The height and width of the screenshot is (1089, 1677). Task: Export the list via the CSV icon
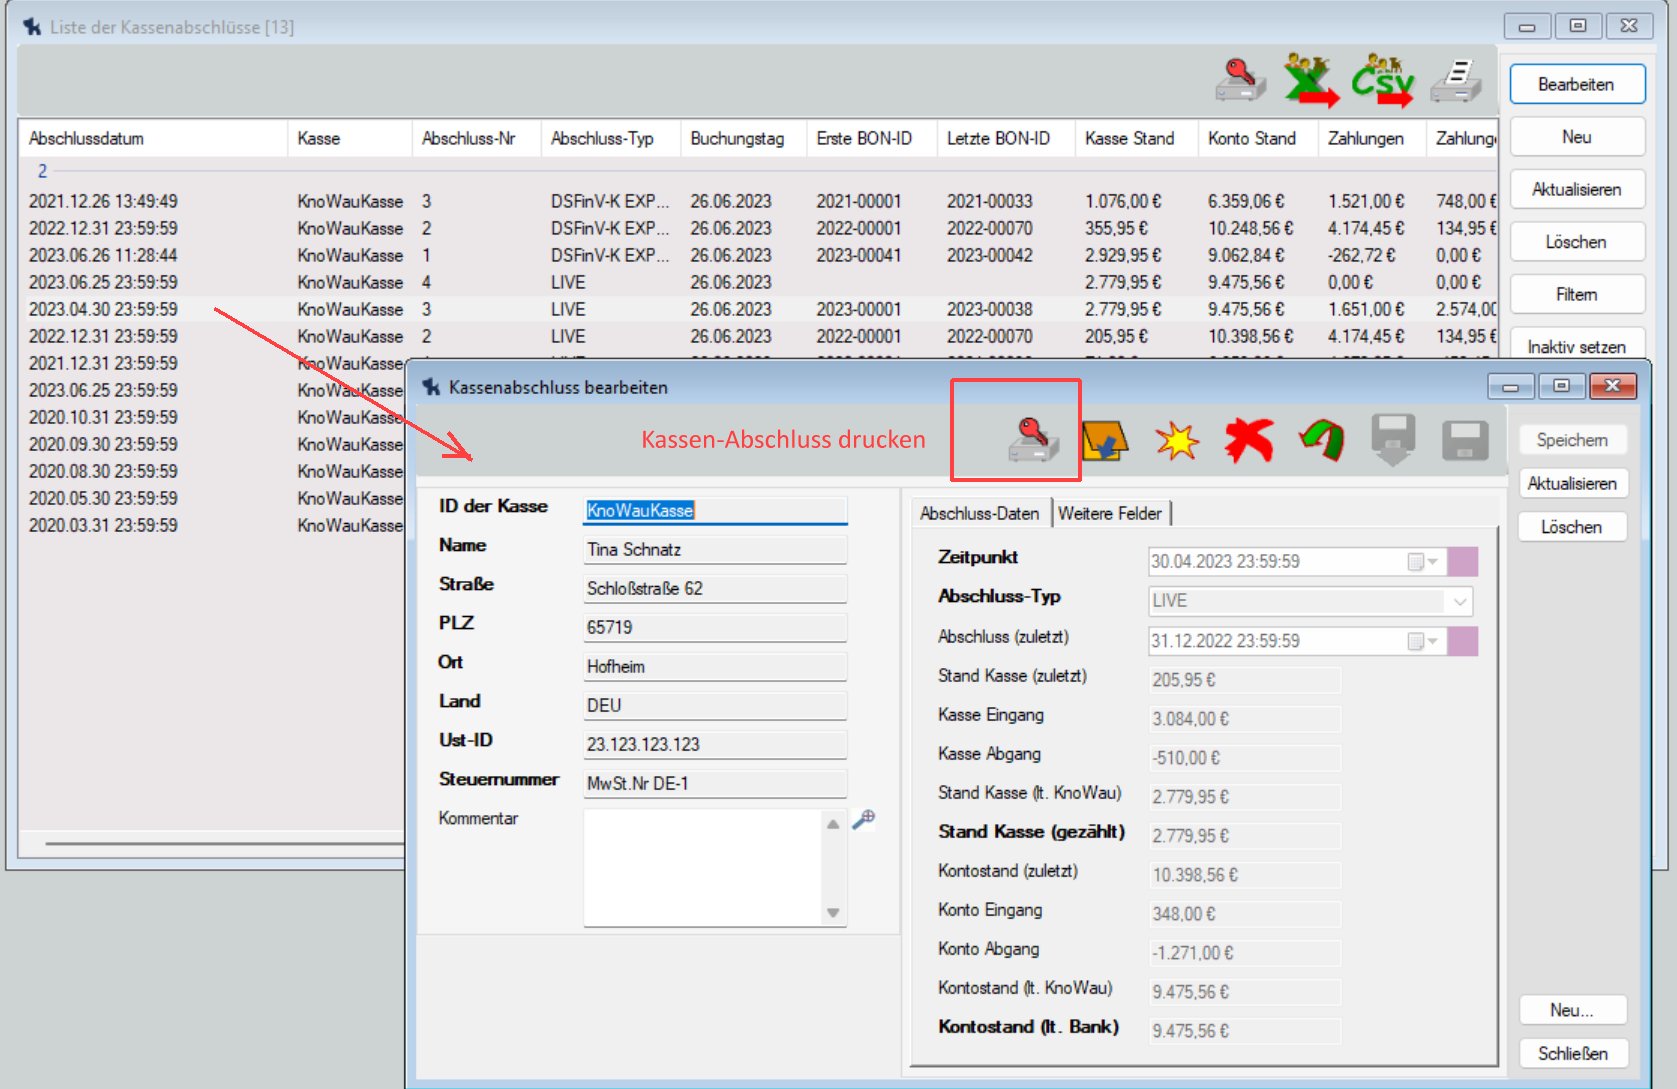coord(1383,81)
